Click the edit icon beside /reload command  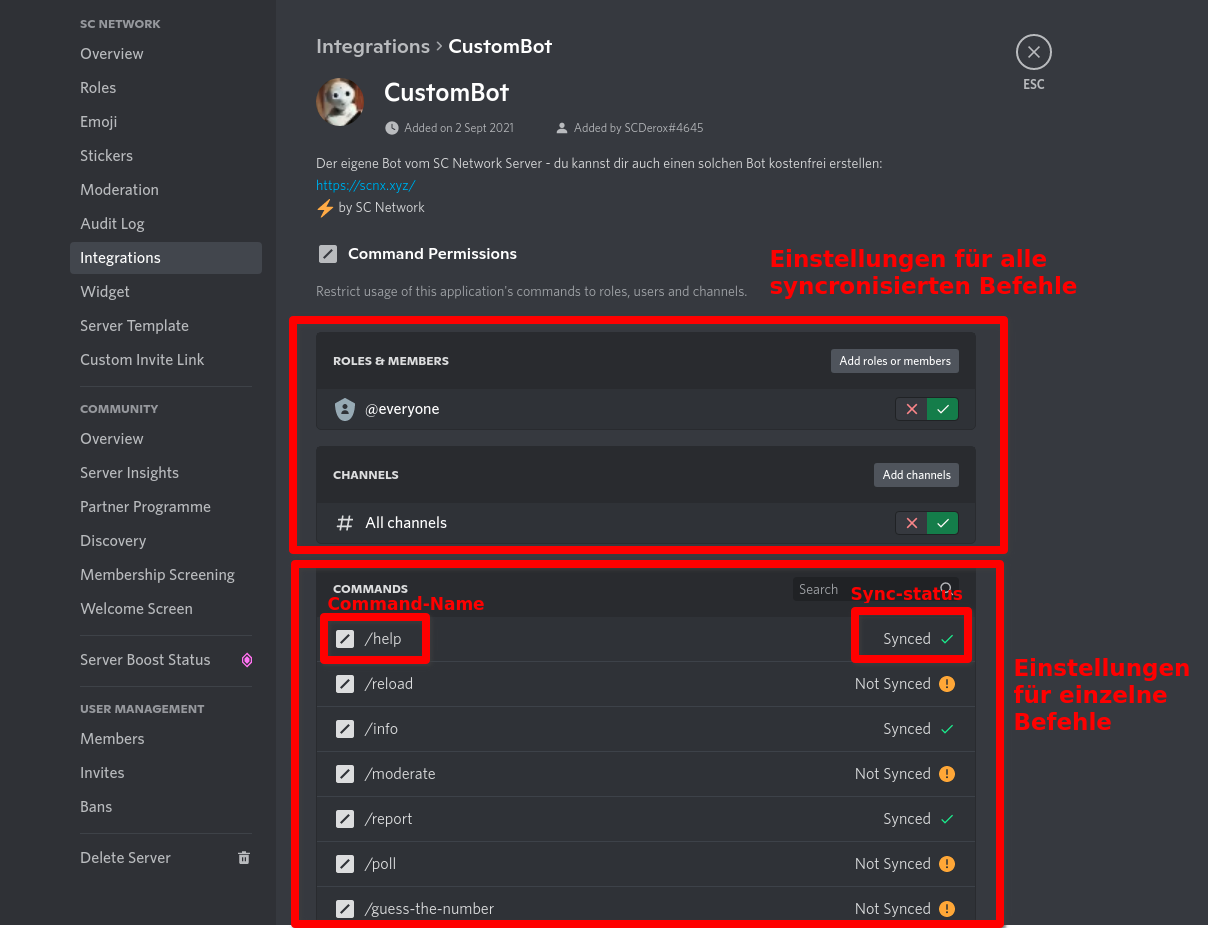pos(345,684)
